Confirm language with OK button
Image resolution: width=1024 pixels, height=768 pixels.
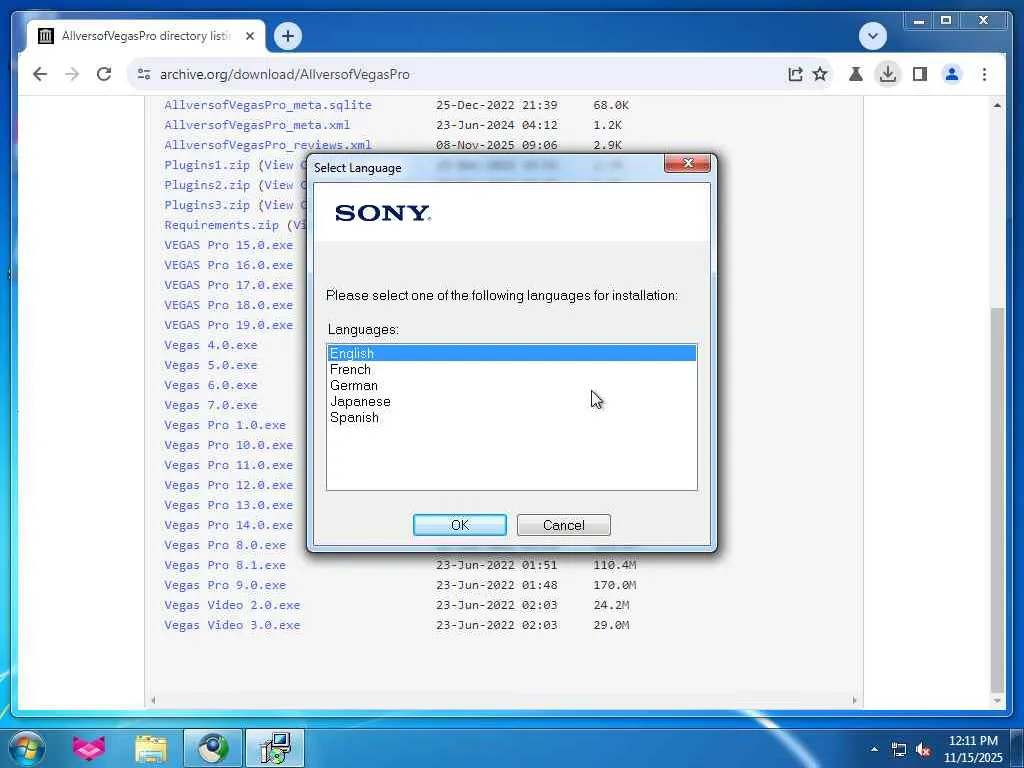460,525
